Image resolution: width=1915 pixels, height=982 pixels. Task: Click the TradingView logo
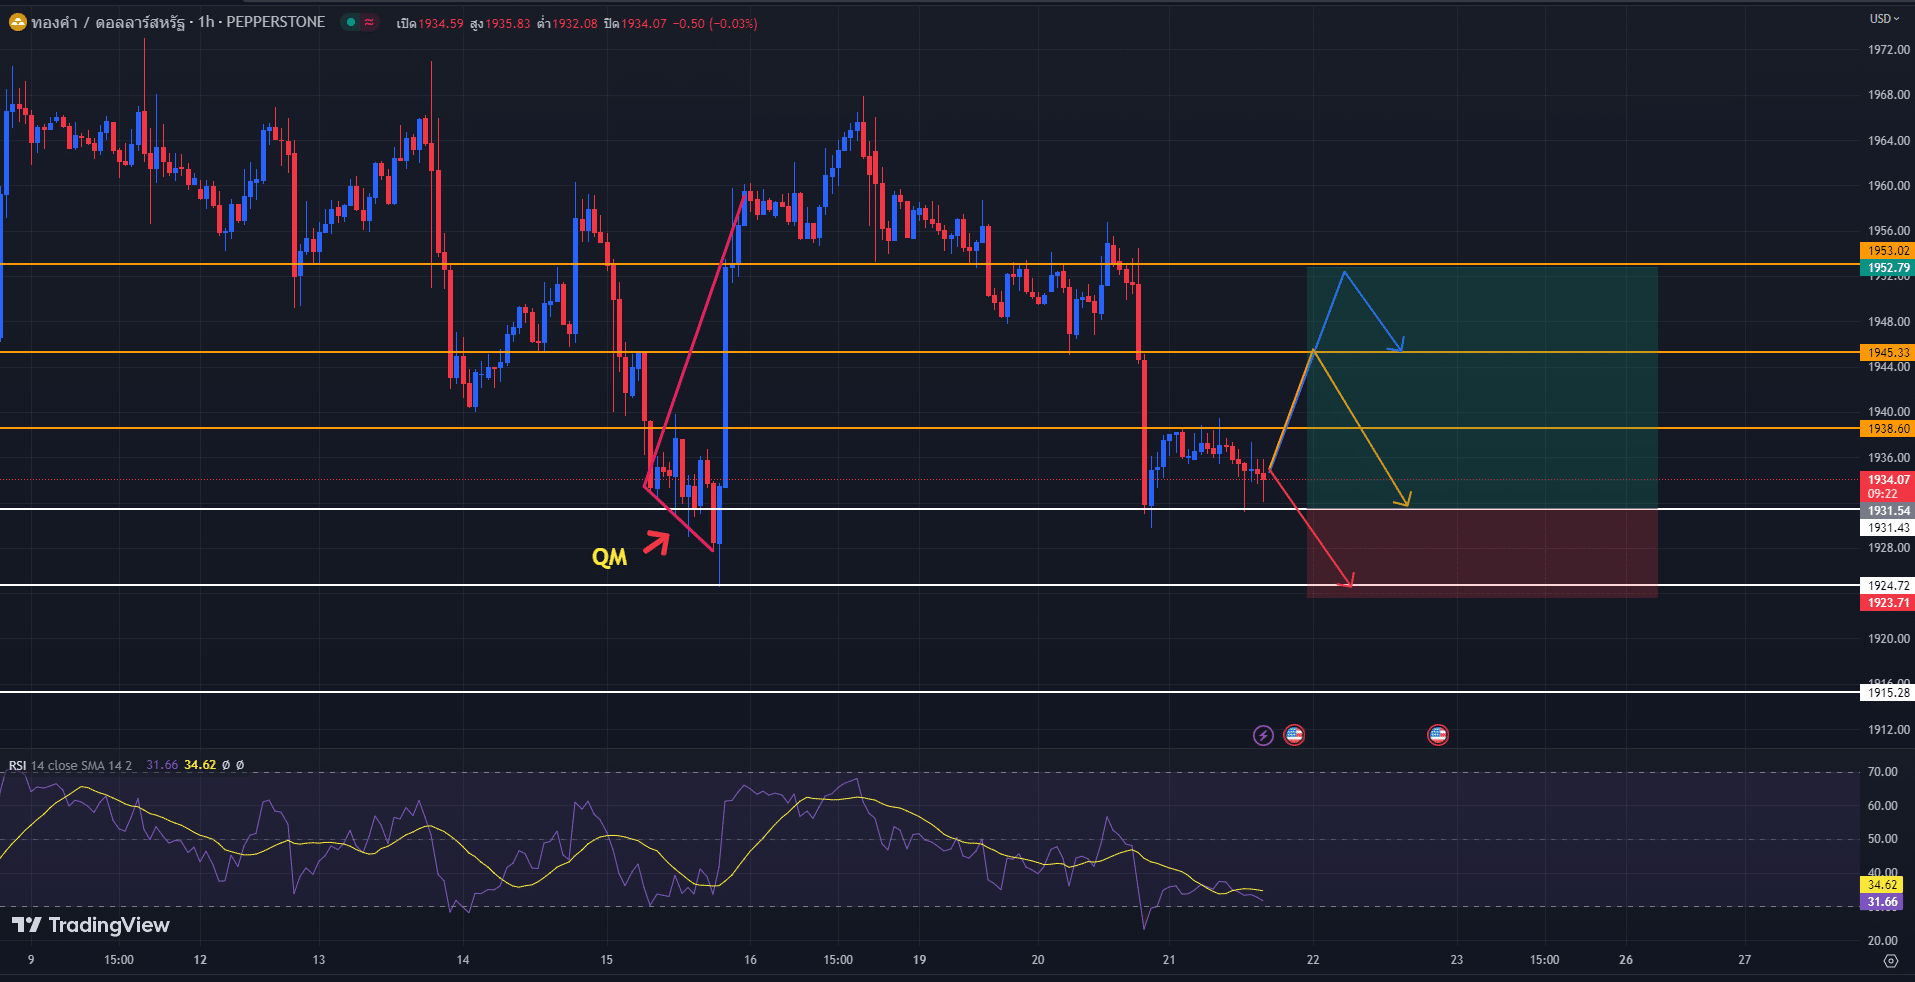click(91, 925)
